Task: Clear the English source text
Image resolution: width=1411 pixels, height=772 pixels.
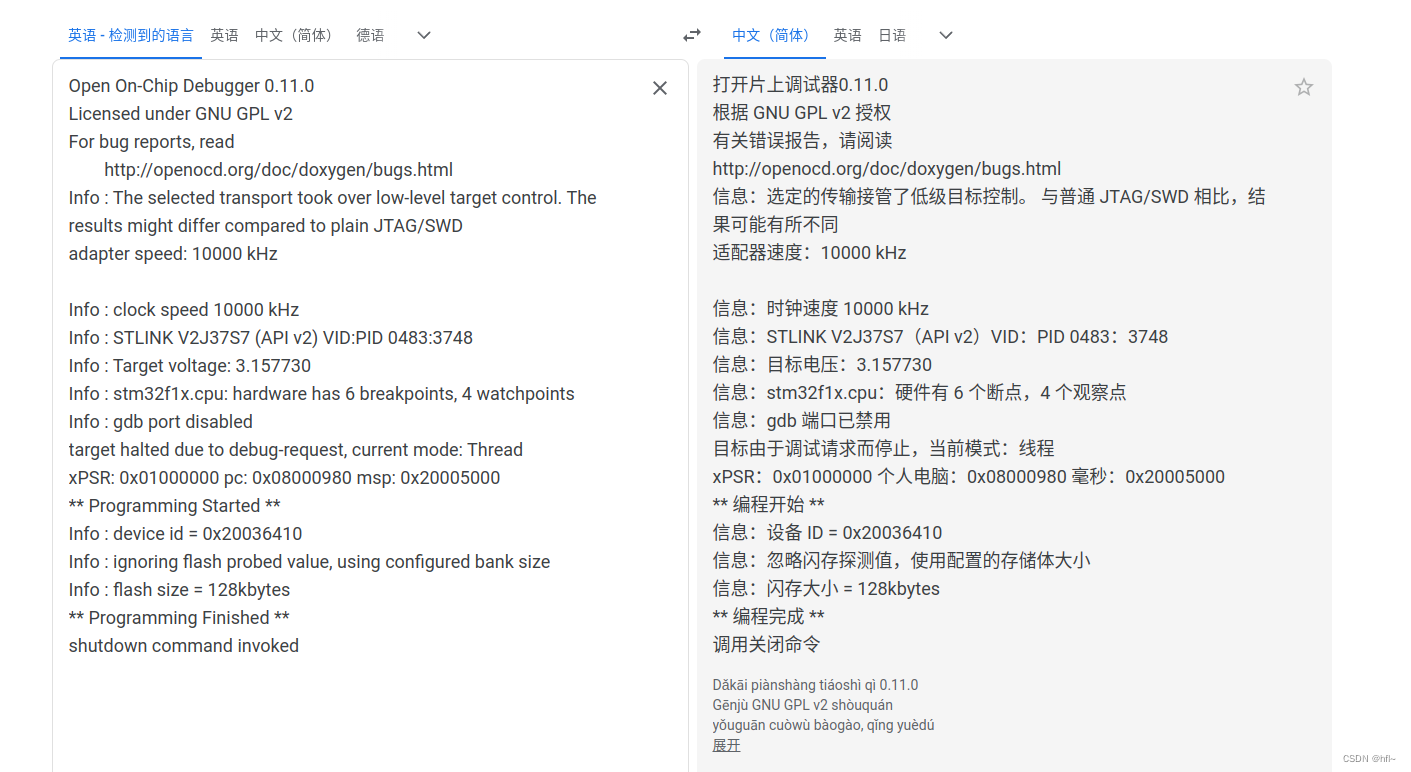Action: (659, 88)
